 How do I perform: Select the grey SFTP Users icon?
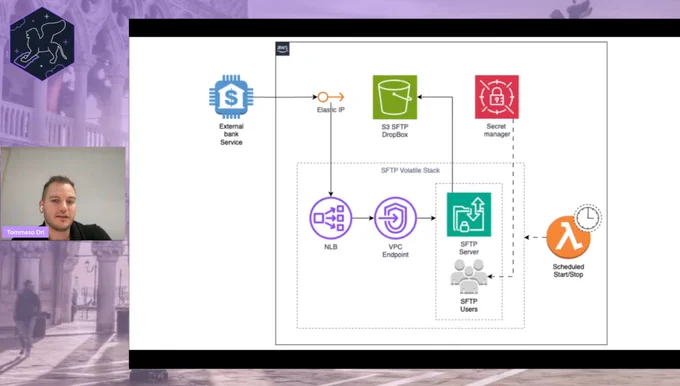point(469,277)
